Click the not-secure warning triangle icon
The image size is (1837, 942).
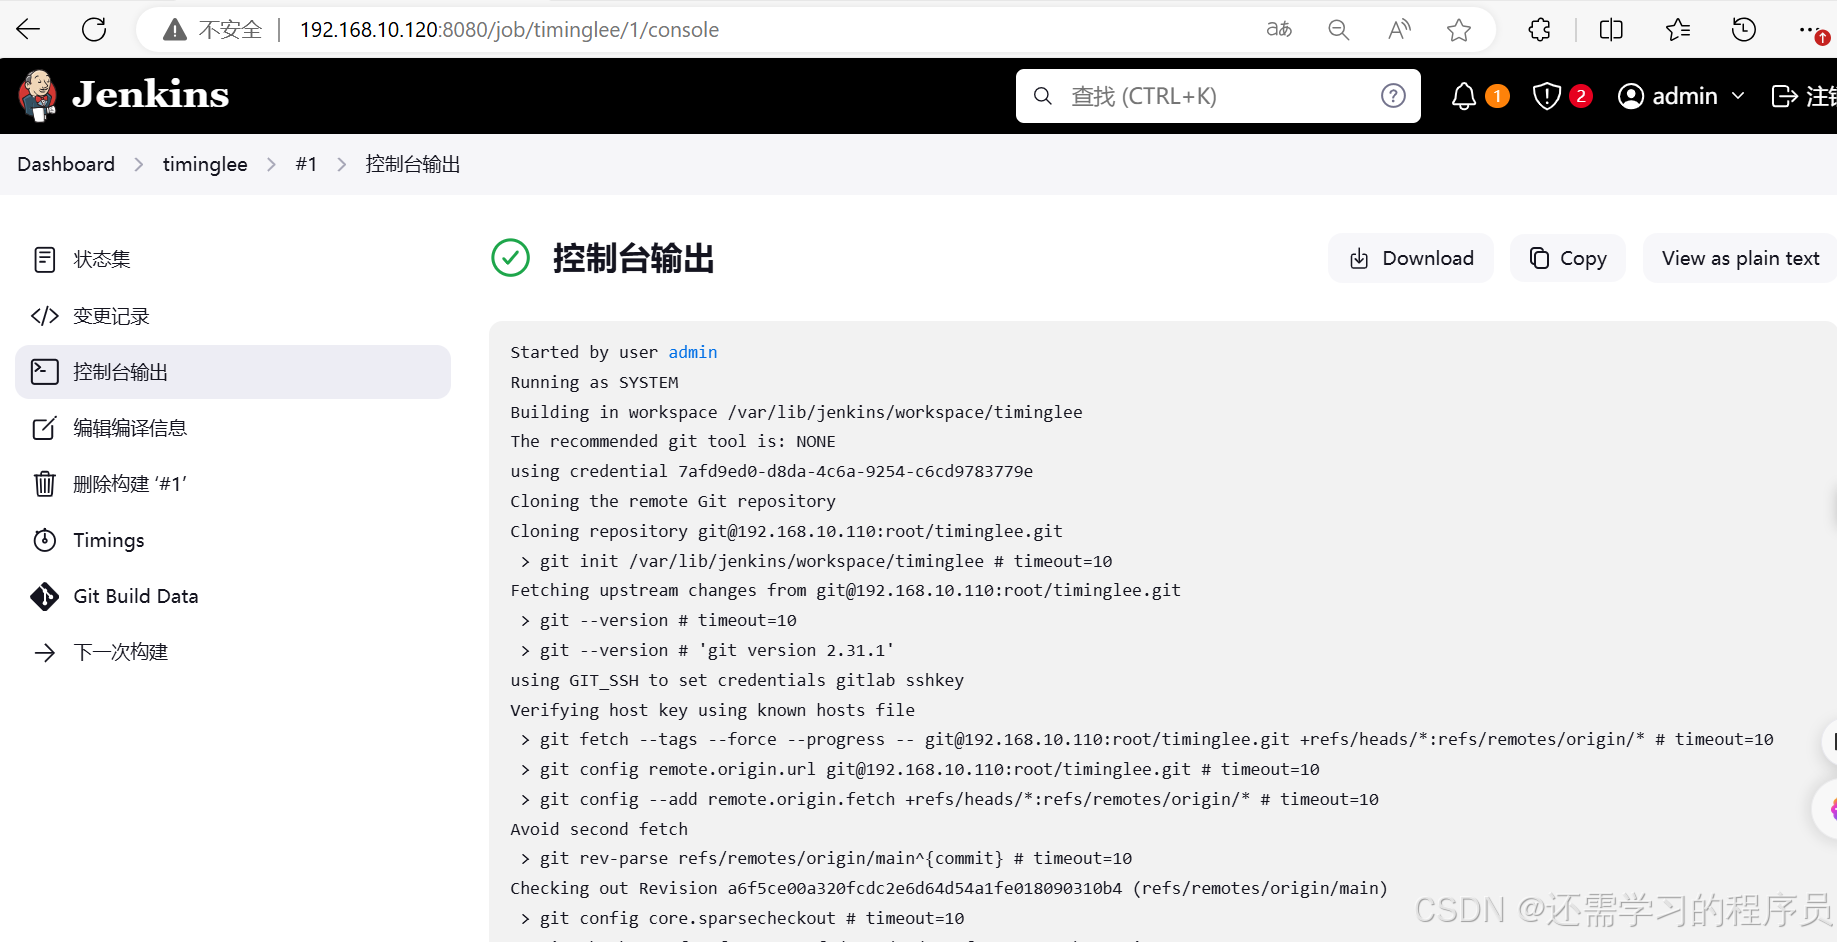(x=175, y=30)
